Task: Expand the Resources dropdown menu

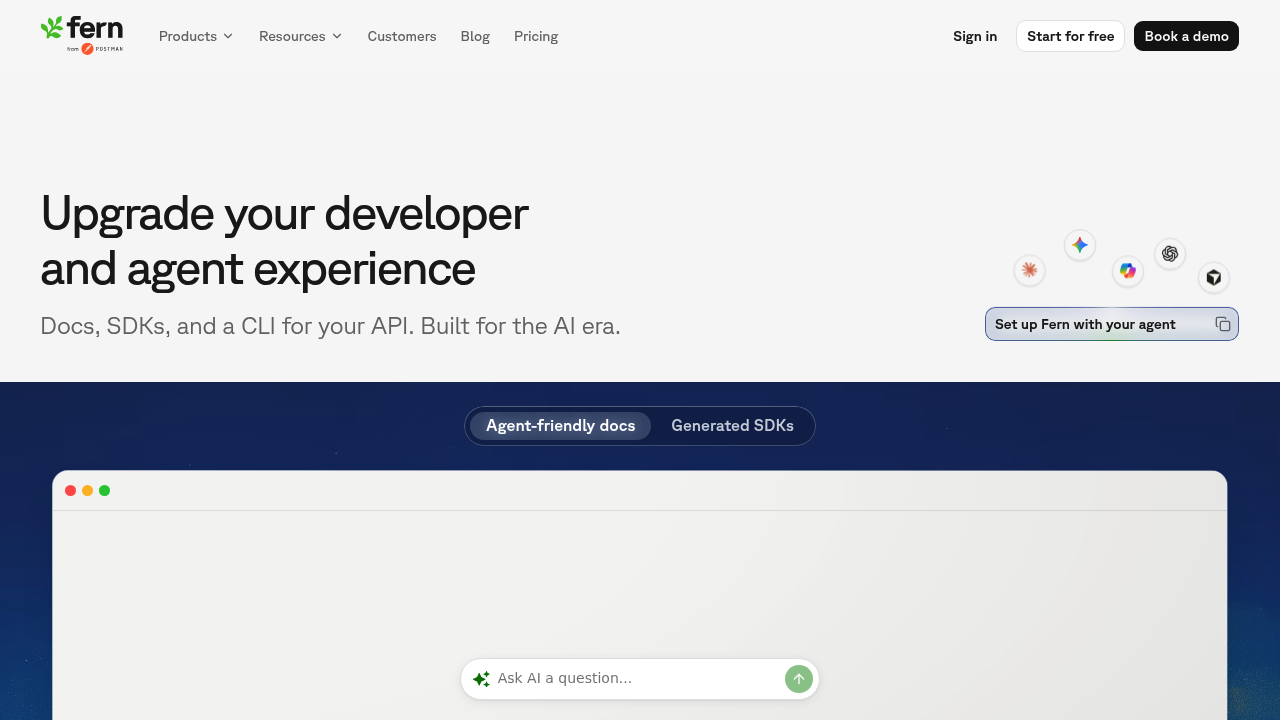Action: pos(300,36)
